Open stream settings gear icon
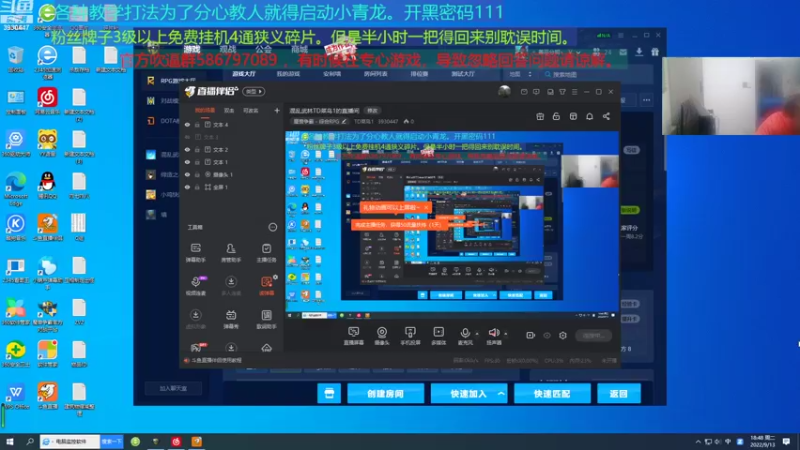Screen dimensions: 800x450 563,335
